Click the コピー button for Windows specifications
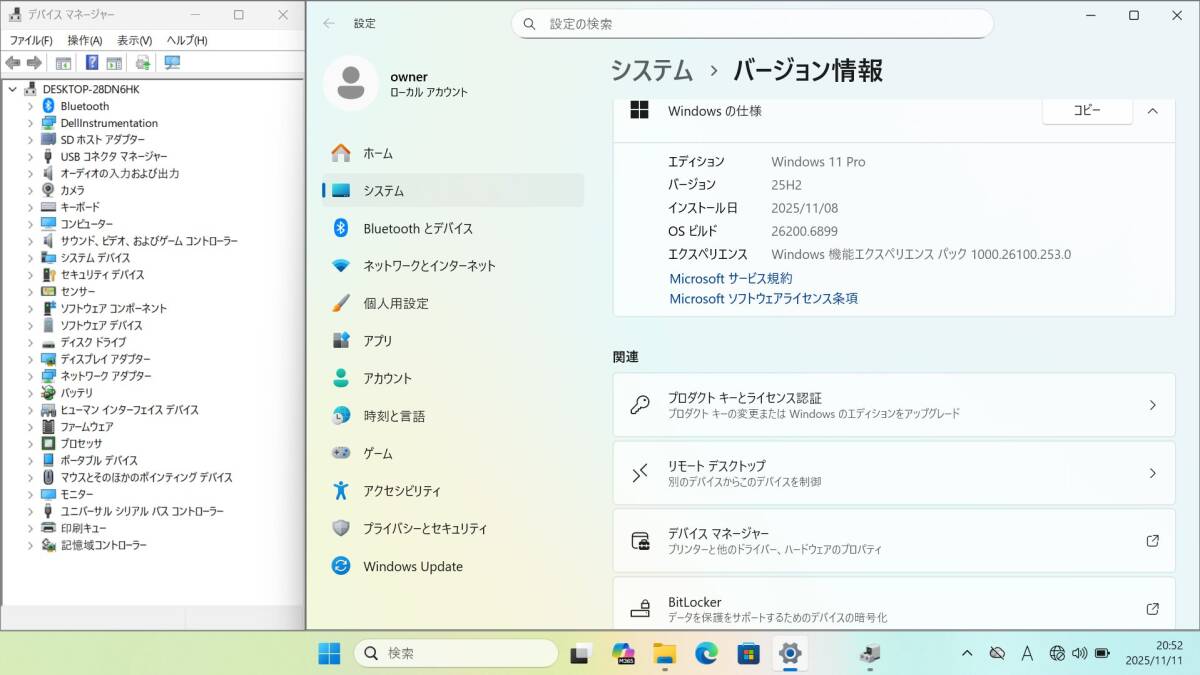Viewport: 1200px width, 675px height. 1086,111
